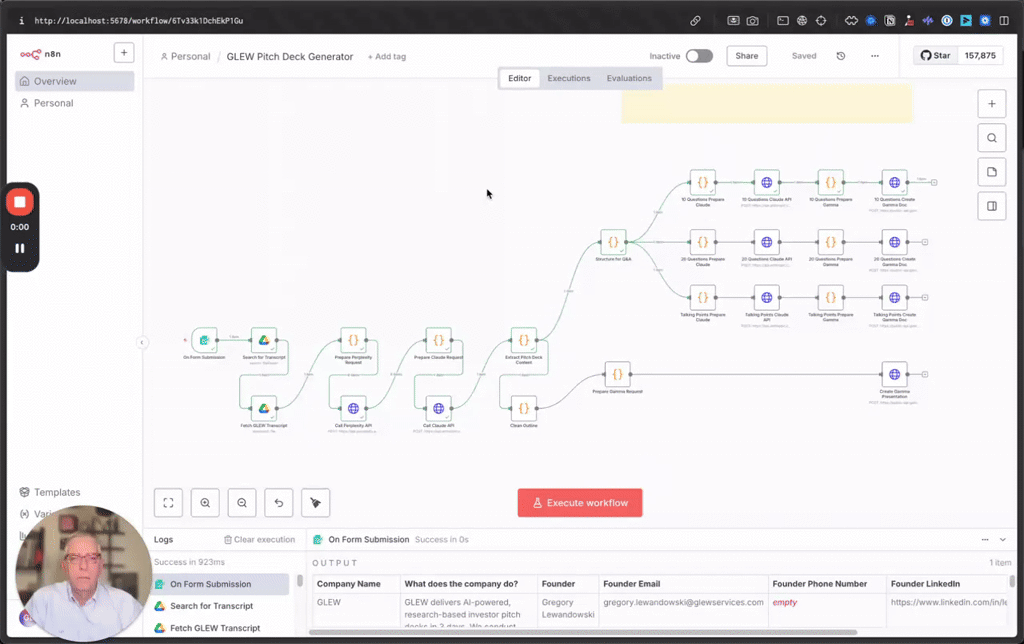Screen dimensions: 1024x644
Task: Open workflow options three-dots menu
Action: [x=875, y=56]
